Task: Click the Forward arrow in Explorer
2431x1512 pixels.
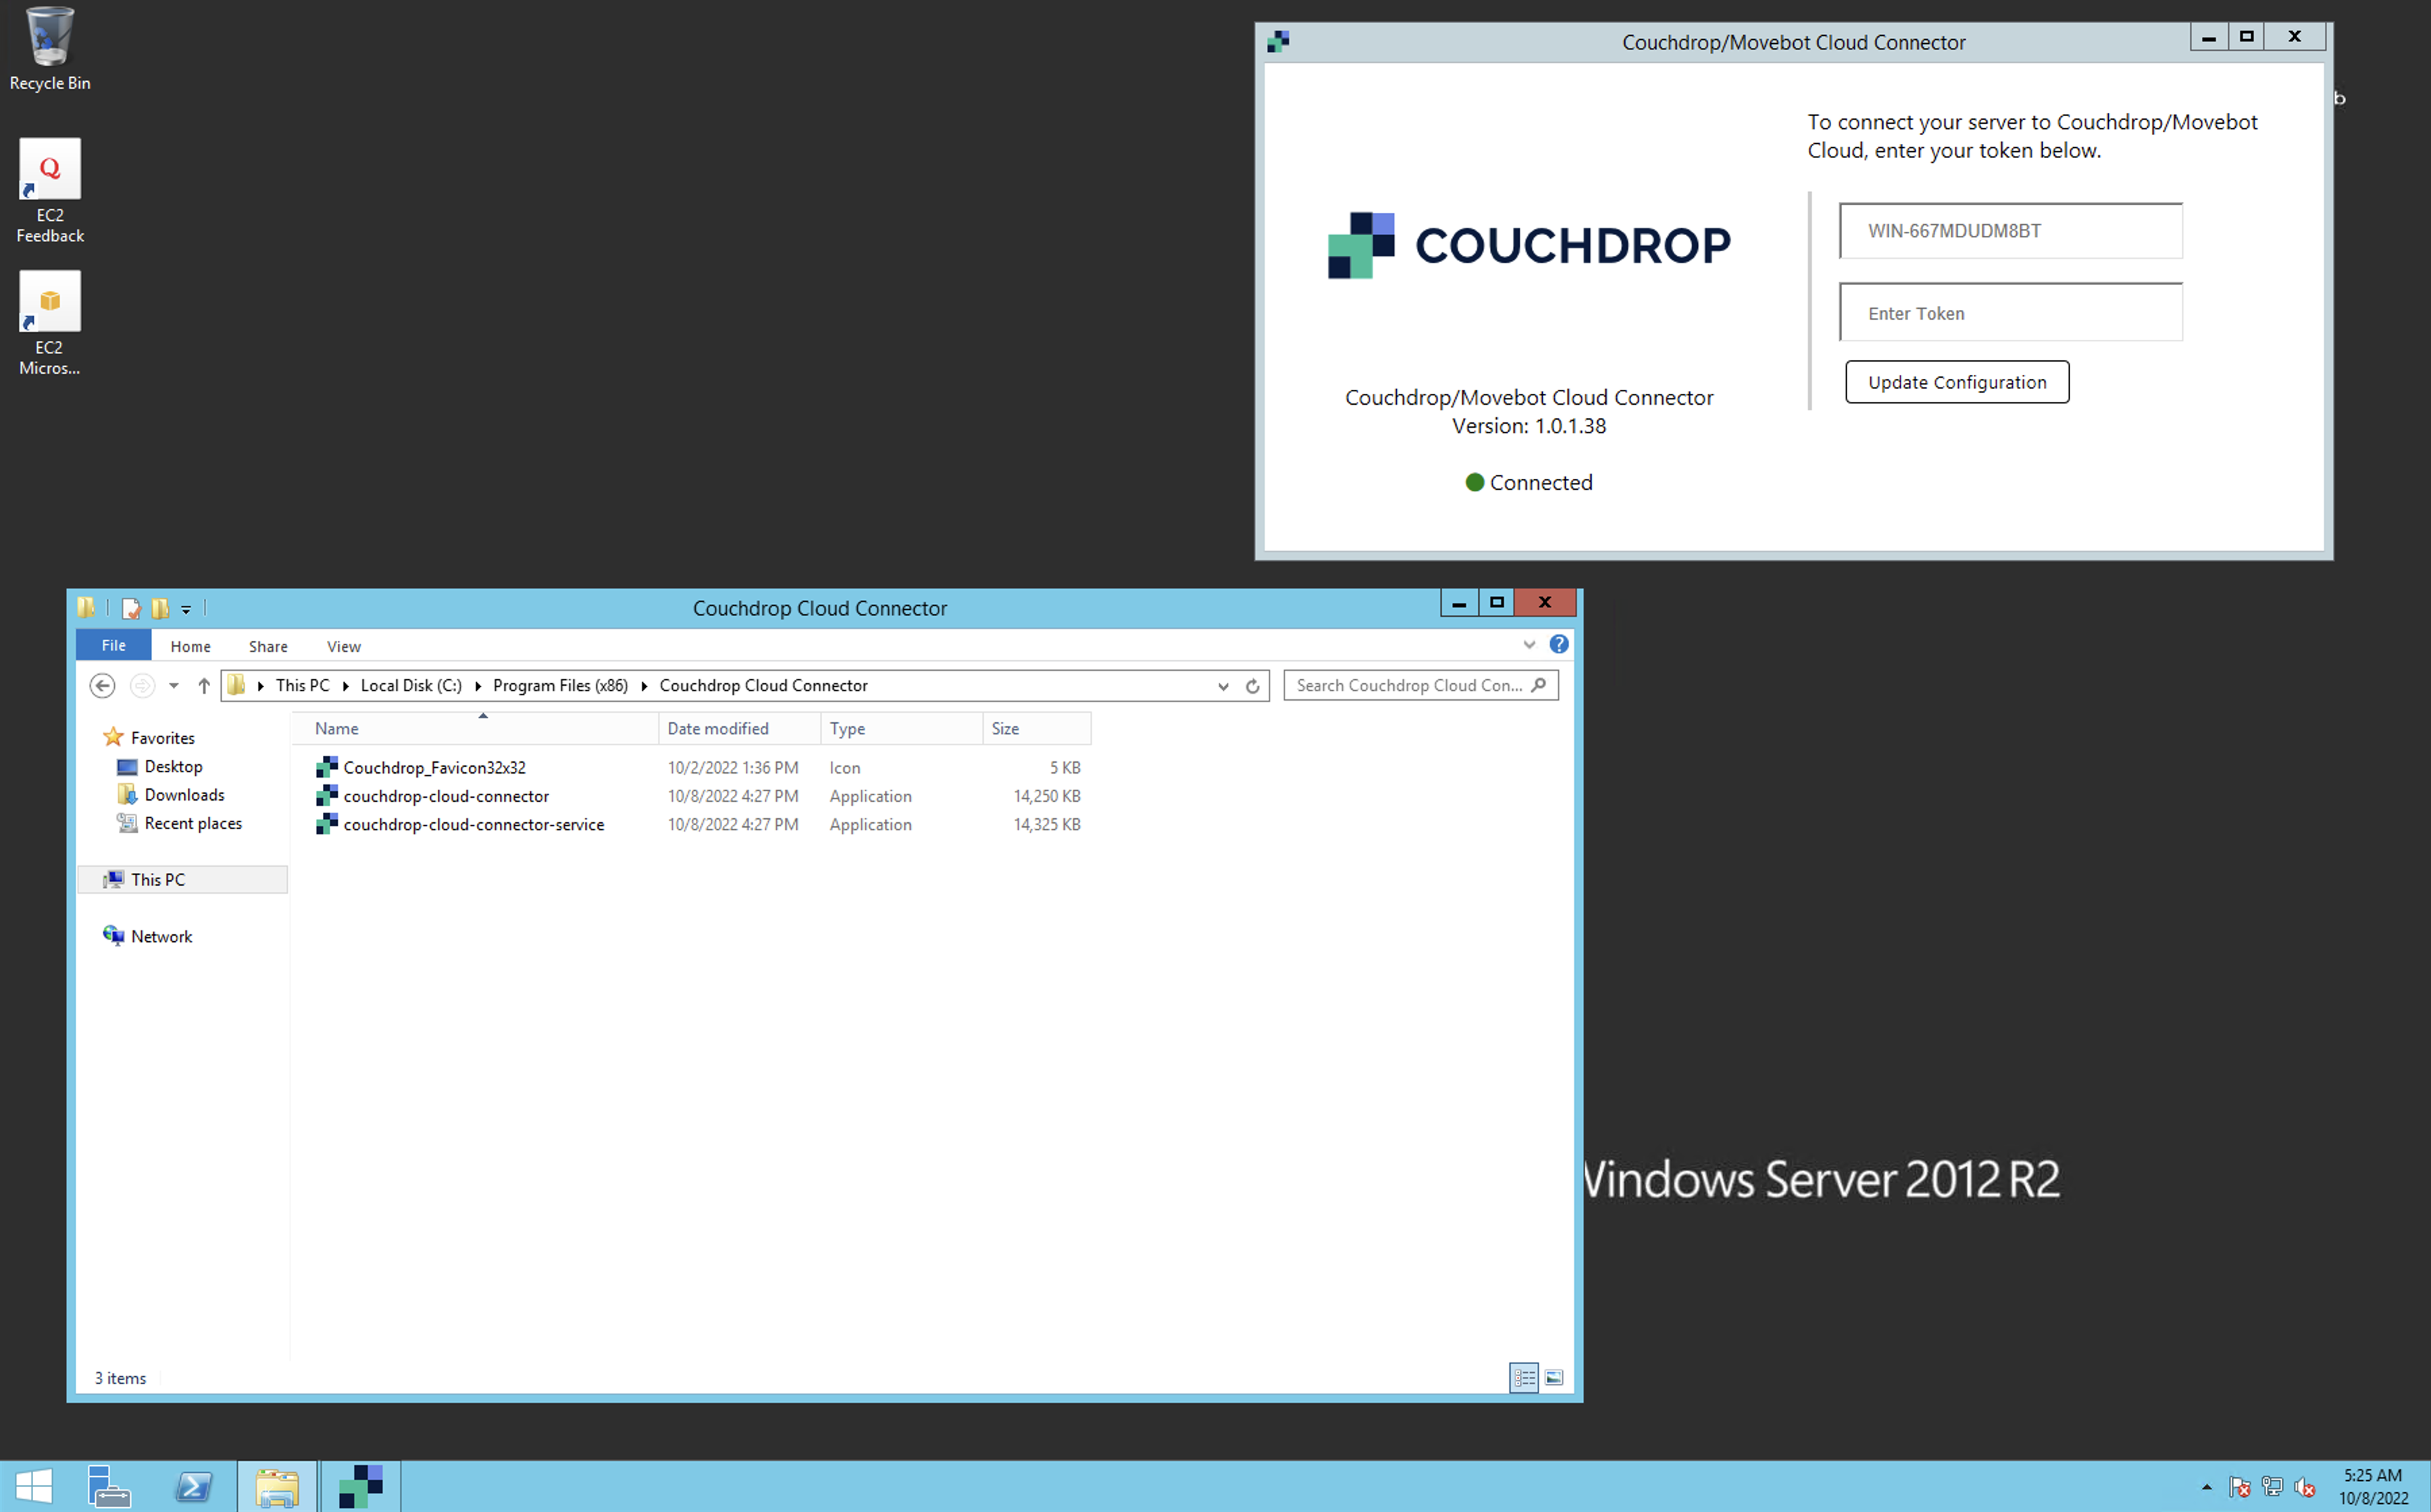Action: tap(142, 685)
